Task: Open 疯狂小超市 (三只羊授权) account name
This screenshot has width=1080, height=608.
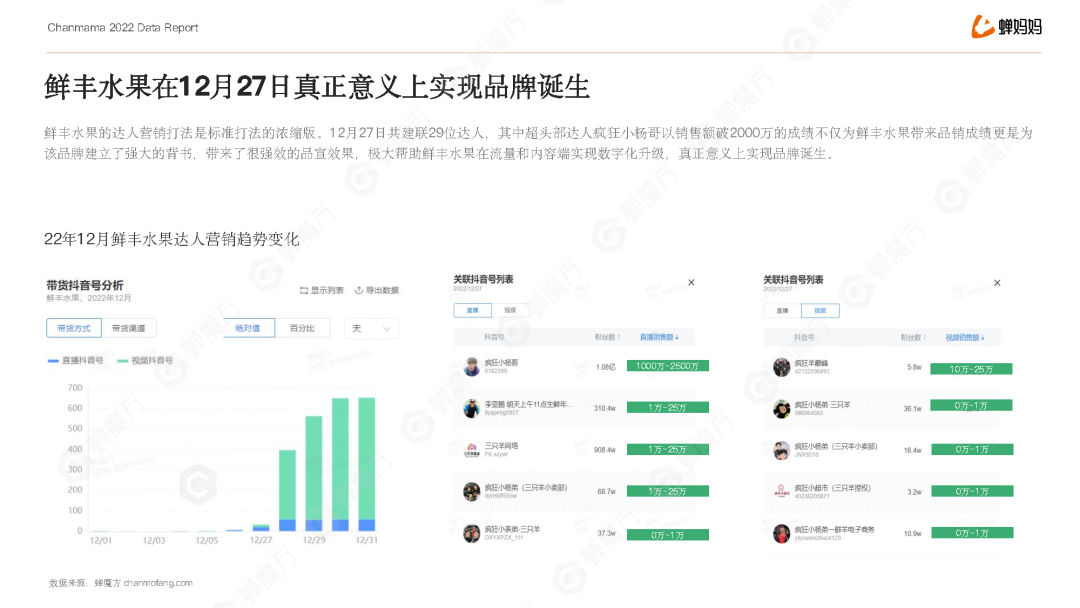Action: point(833,488)
